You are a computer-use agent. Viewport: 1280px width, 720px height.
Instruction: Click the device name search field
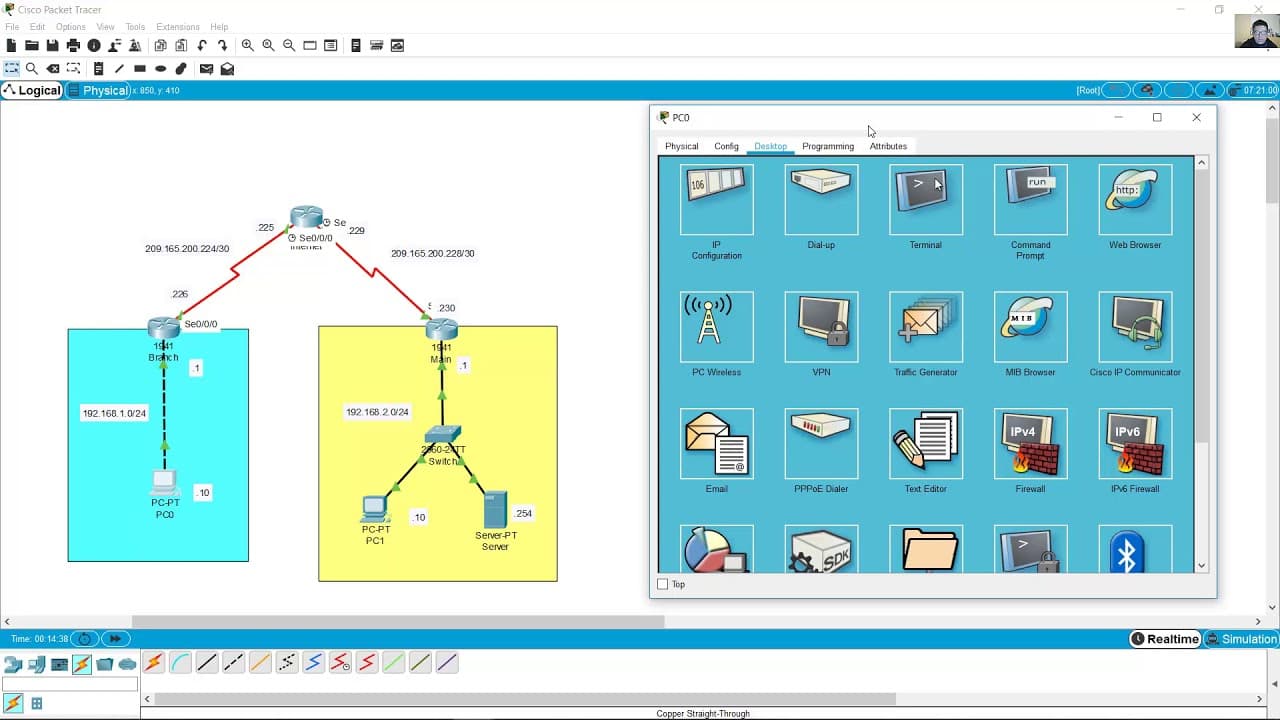(x=70, y=684)
